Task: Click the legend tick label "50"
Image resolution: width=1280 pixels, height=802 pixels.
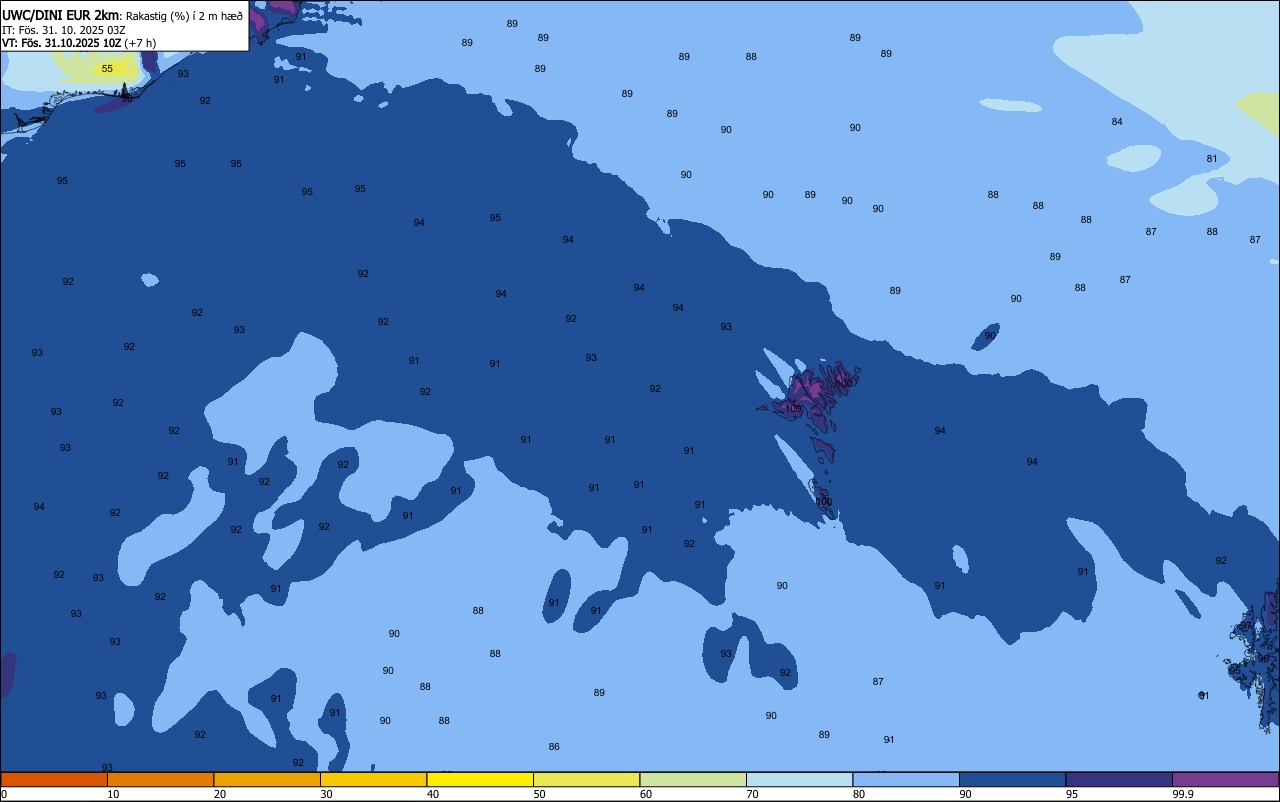Action: (x=539, y=794)
